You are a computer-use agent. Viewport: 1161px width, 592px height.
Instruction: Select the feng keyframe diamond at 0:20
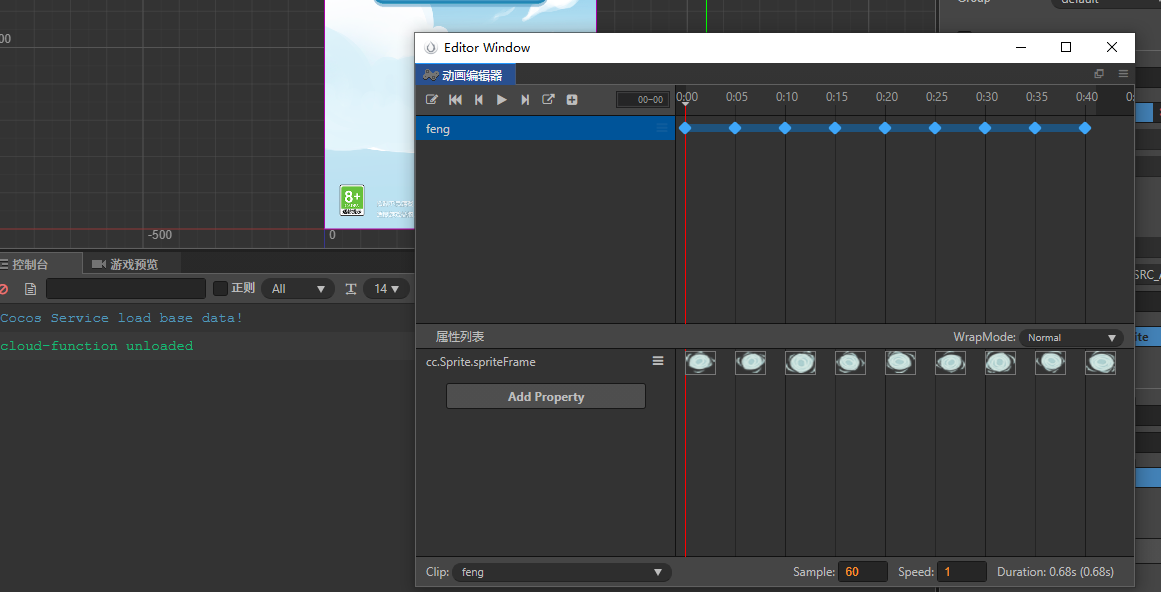(x=885, y=128)
